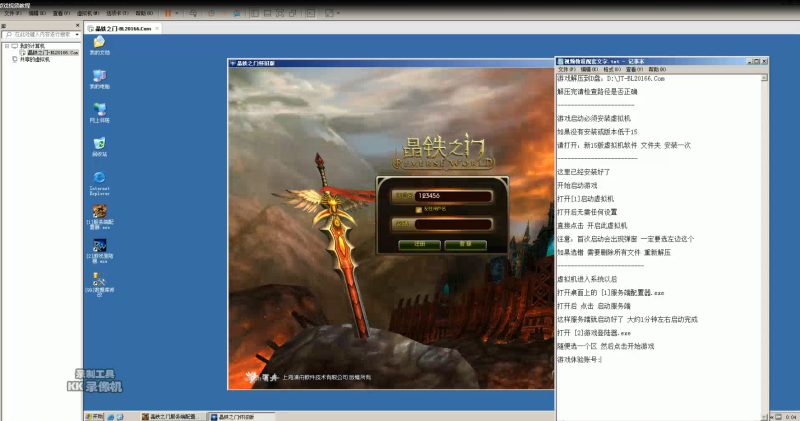Image resolution: width=800 pixels, height=421 pixels.
Task: Open the dropdown arrow beside the pause button
Action: pyautogui.click(x=177, y=13)
